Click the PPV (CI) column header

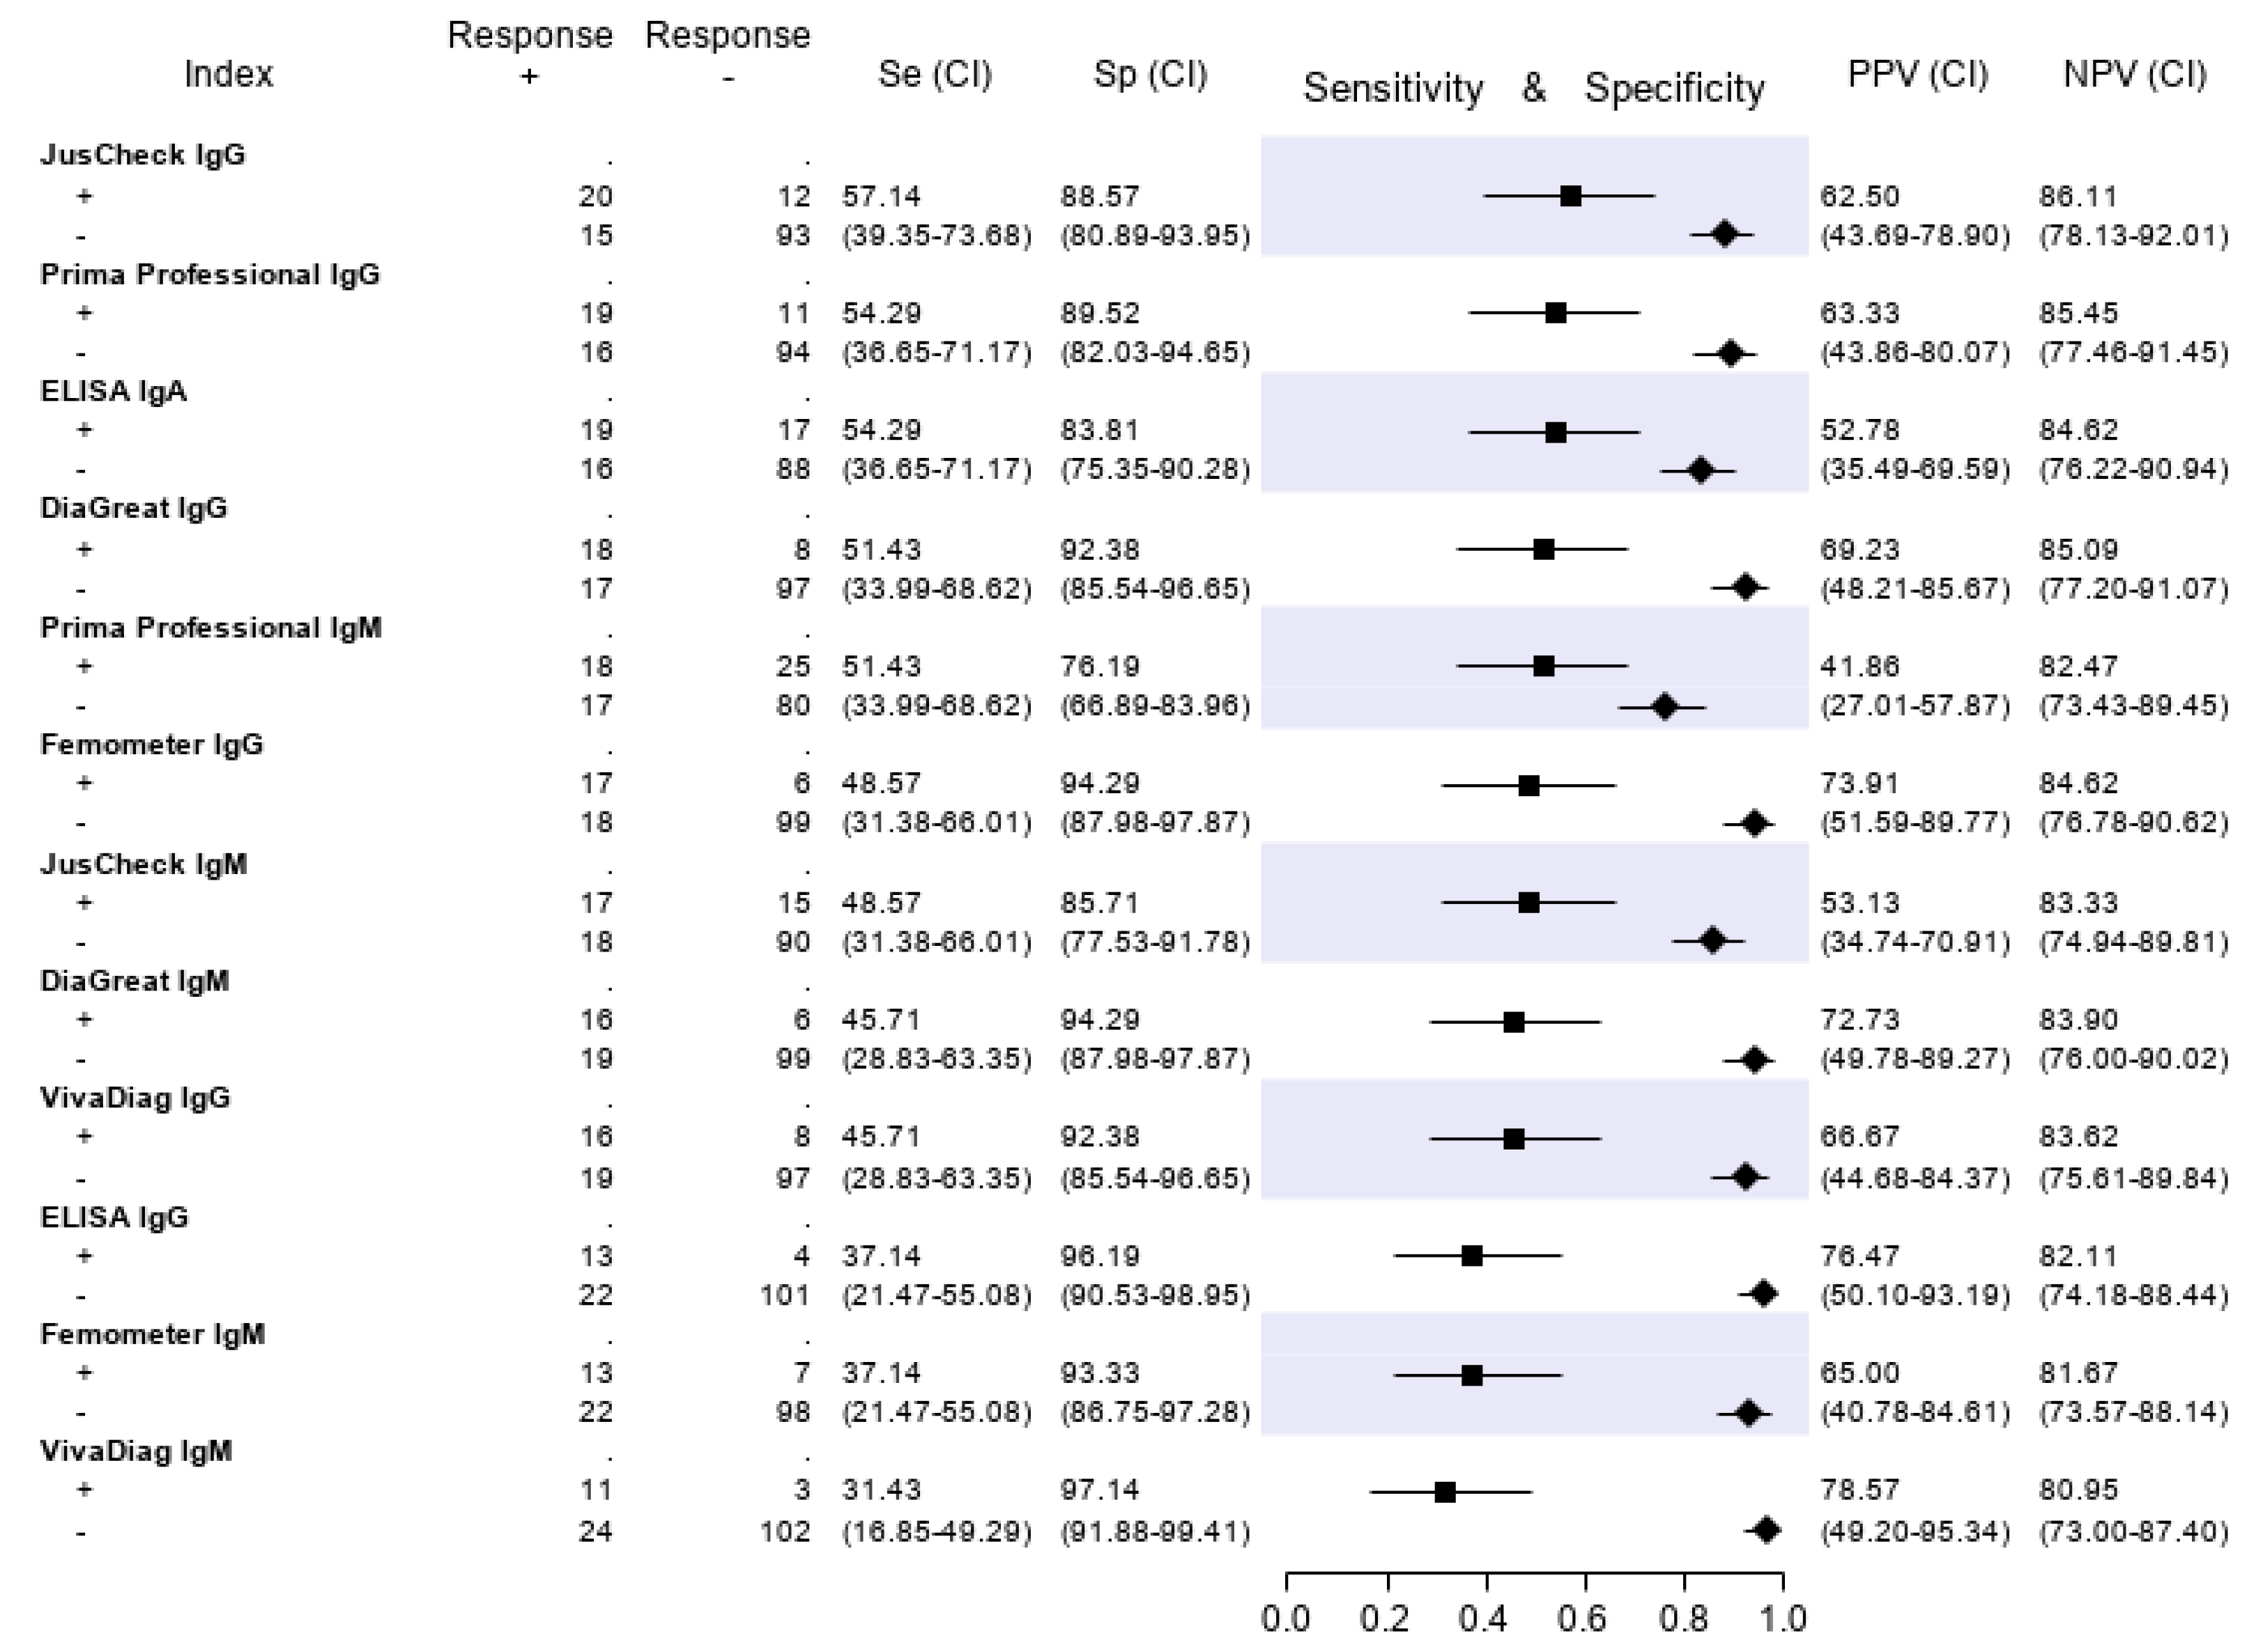coord(1917,74)
